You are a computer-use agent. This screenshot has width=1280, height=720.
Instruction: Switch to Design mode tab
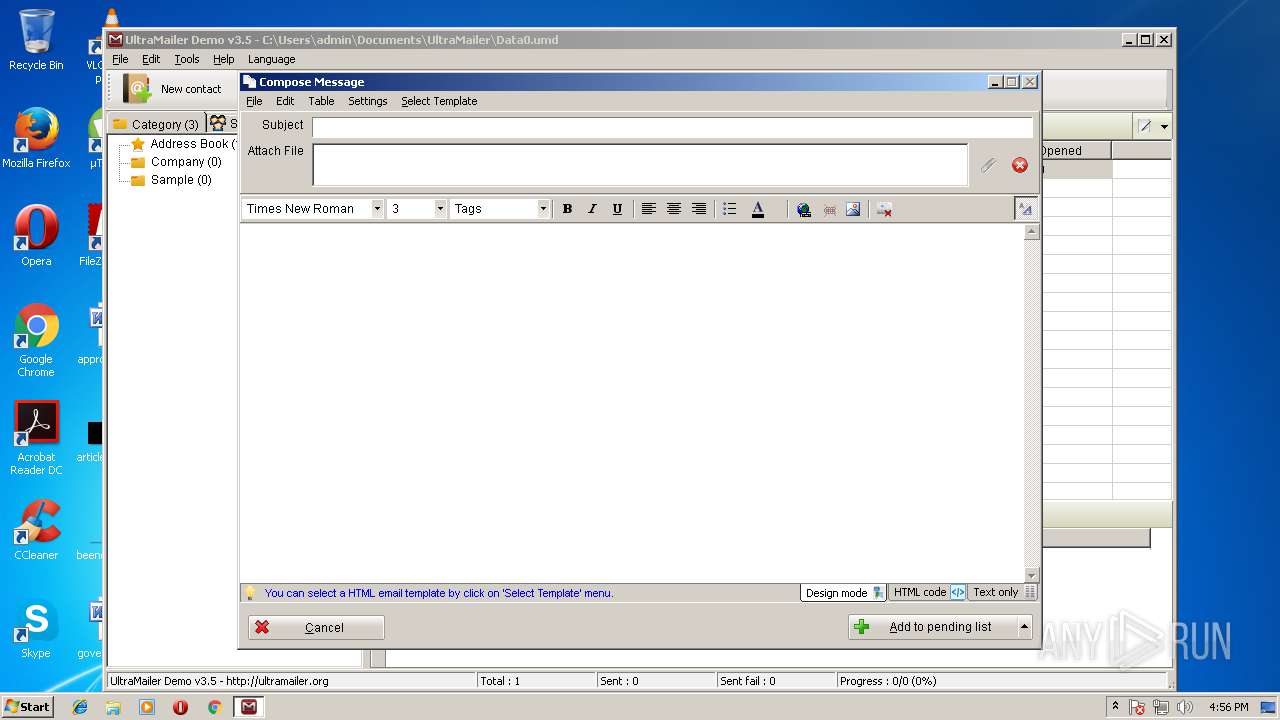[x=844, y=593]
